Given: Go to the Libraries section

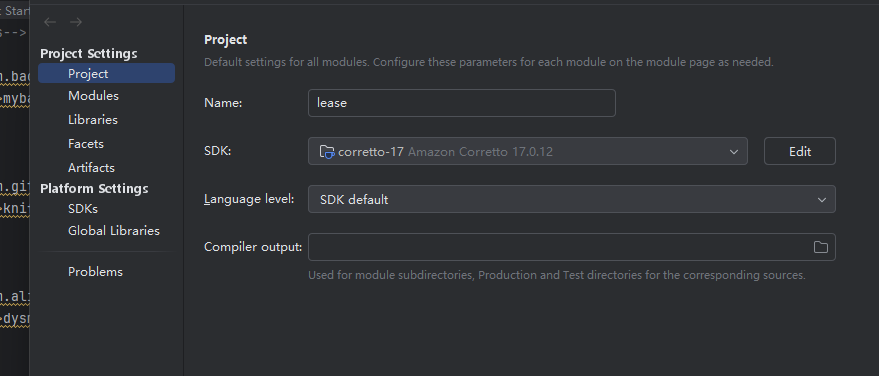Looking at the screenshot, I should 92,120.
